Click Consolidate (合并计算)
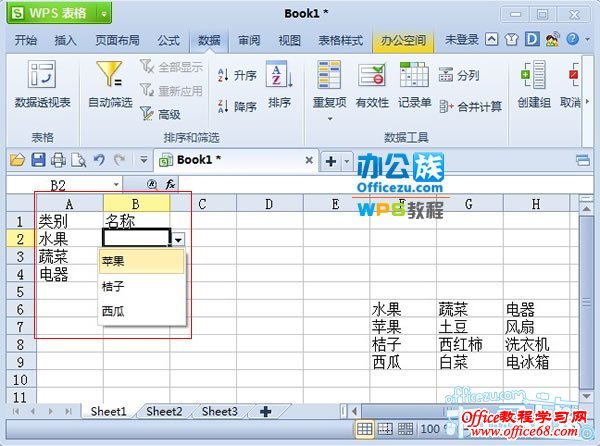This screenshot has width=600, height=446. 470,106
